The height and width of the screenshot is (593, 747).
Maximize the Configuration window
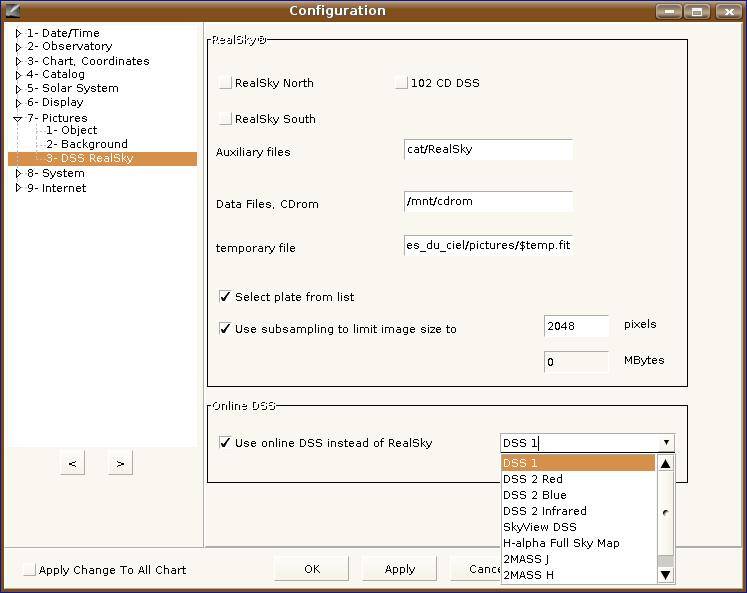pyautogui.click(x=697, y=11)
